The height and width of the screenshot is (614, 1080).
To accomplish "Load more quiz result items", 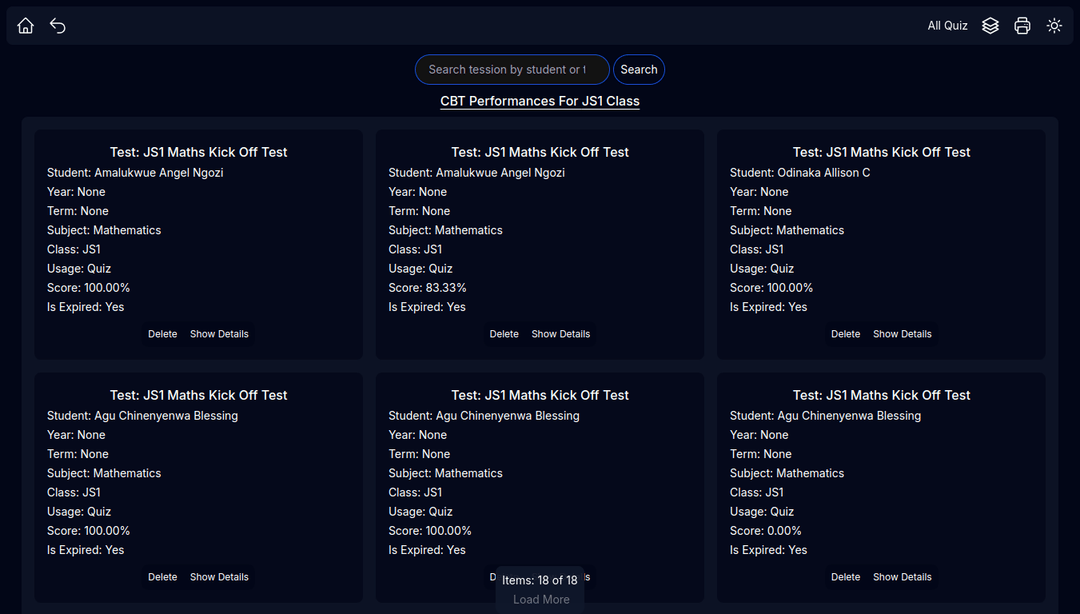I will (x=539, y=599).
